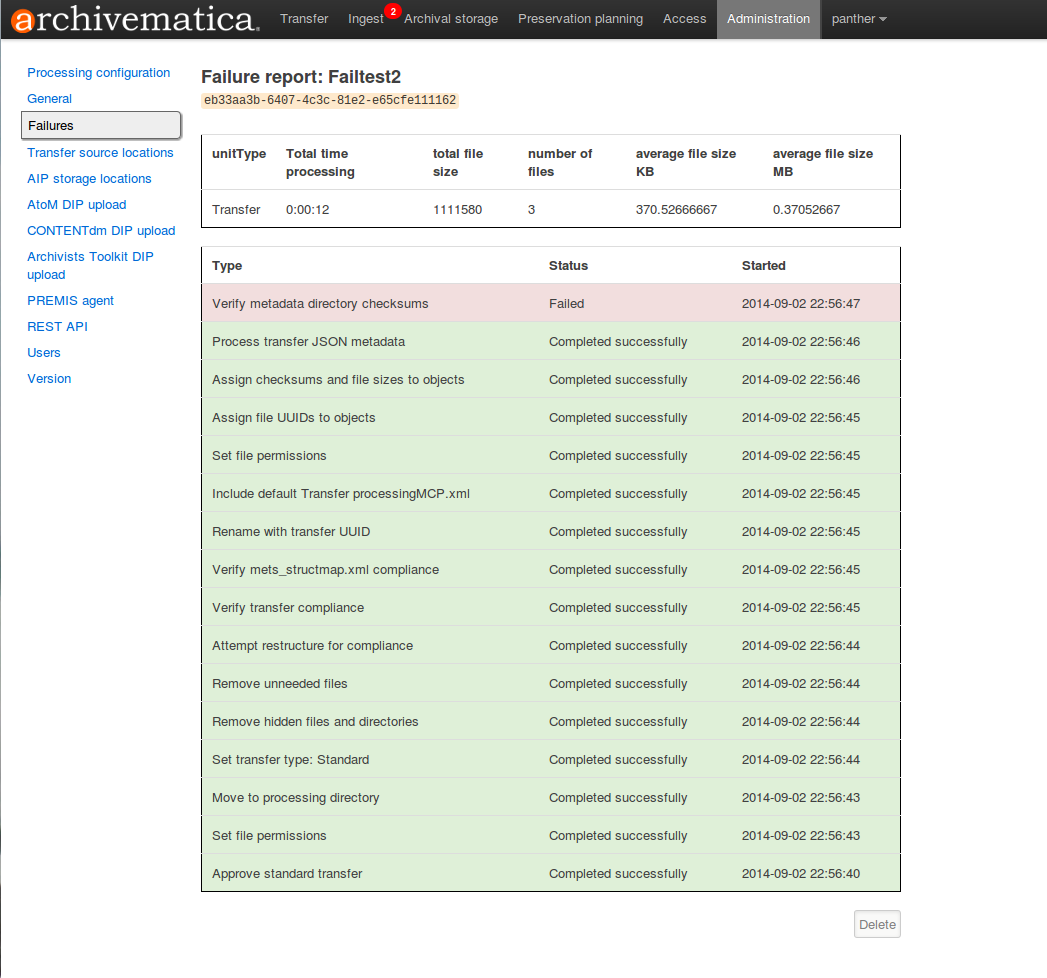Select Failures in the sidebar
This screenshot has width=1047, height=978.
click(100, 126)
